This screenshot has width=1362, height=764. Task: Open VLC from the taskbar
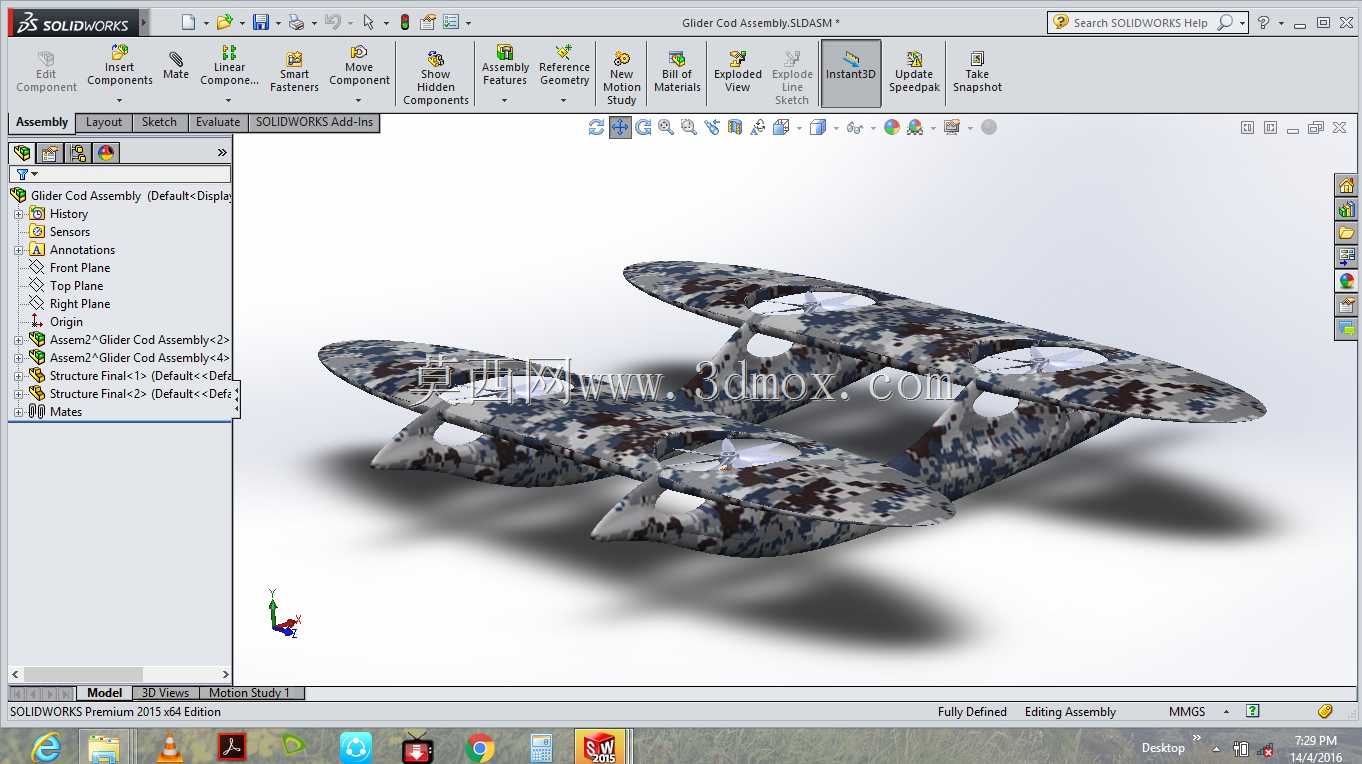click(171, 746)
